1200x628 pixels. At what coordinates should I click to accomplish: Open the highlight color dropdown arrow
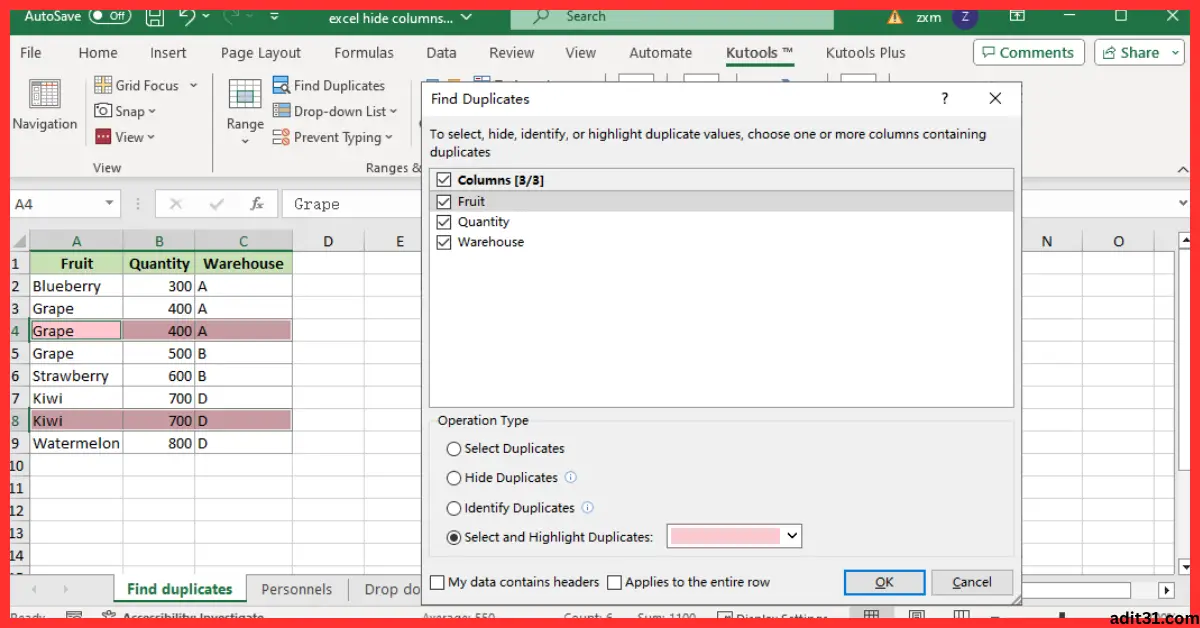tap(792, 536)
